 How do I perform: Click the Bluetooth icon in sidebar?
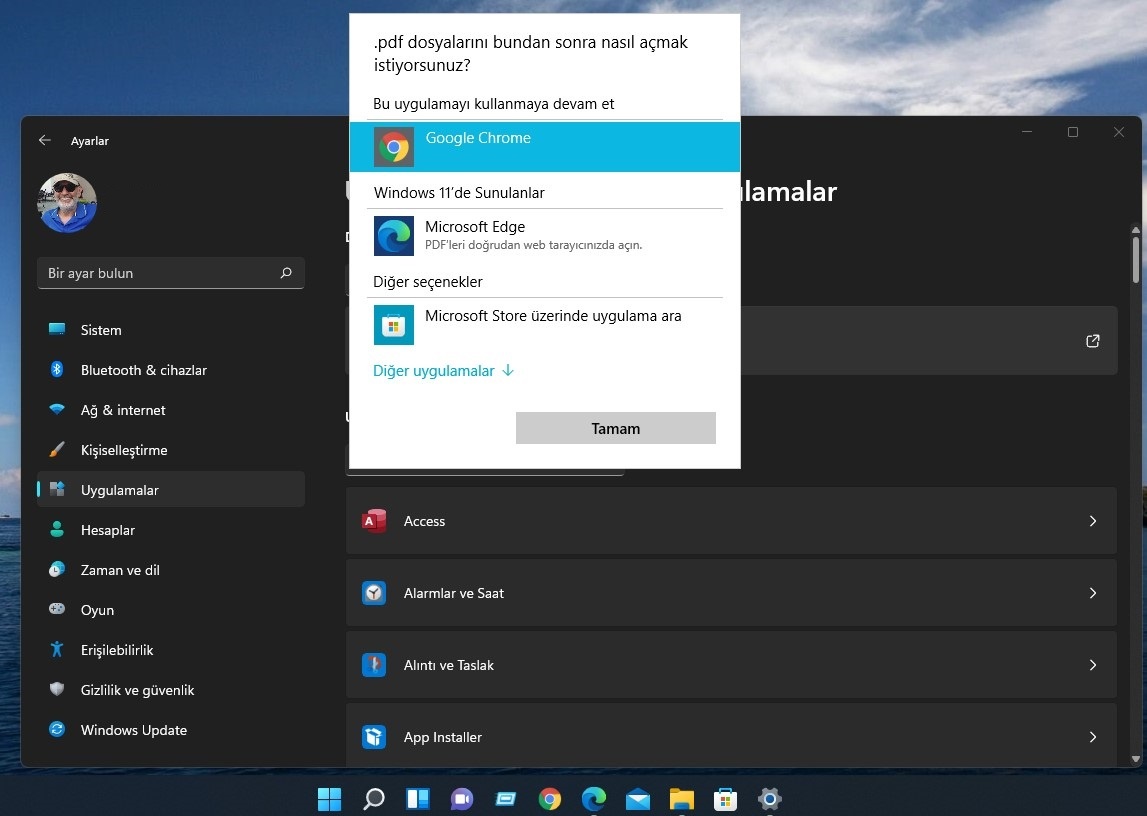[57, 369]
